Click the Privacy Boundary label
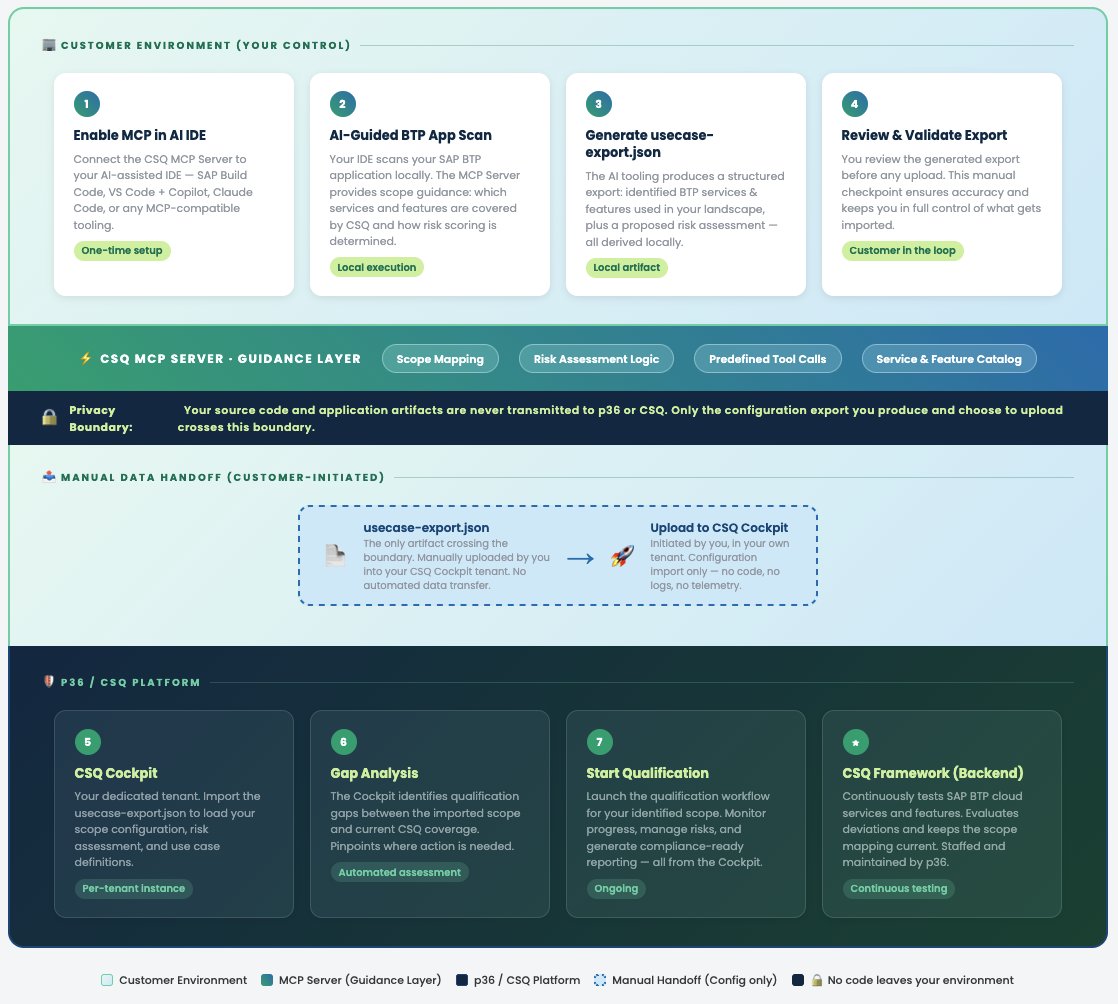 pyautogui.click(x=101, y=419)
